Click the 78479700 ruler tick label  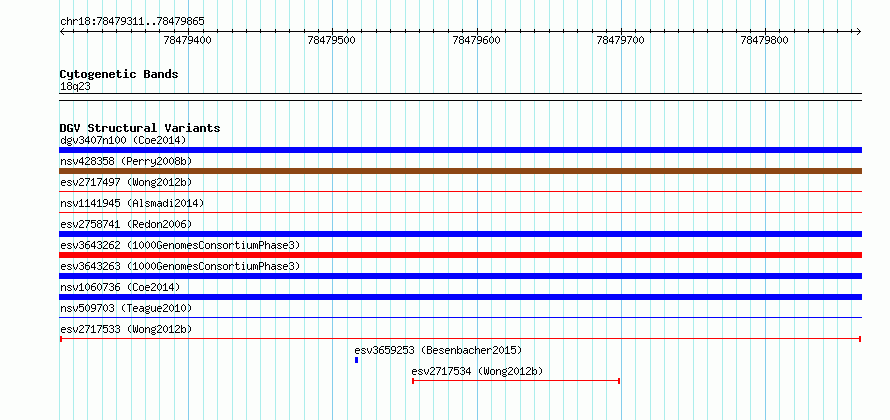click(x=621, y=40)
